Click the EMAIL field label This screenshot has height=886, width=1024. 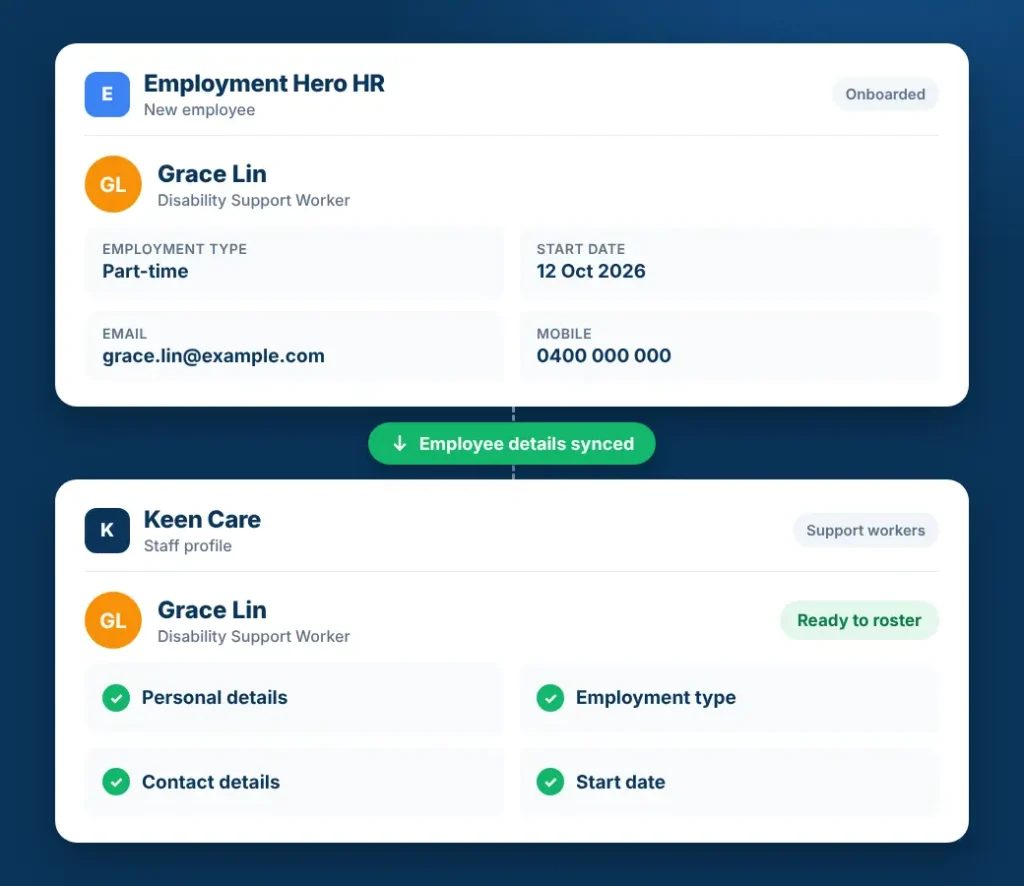pos(124,334)
